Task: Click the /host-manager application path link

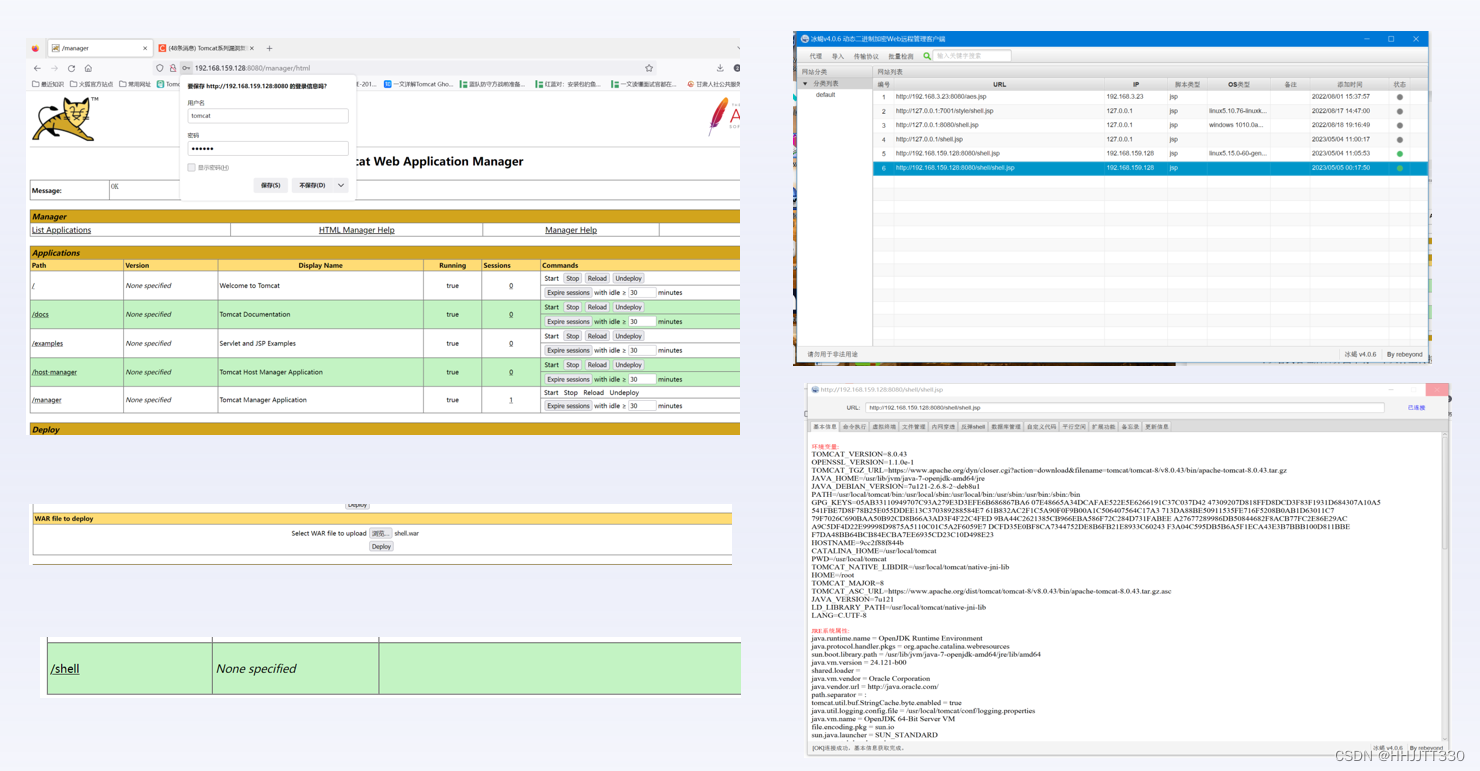Action: pos(54,372)
